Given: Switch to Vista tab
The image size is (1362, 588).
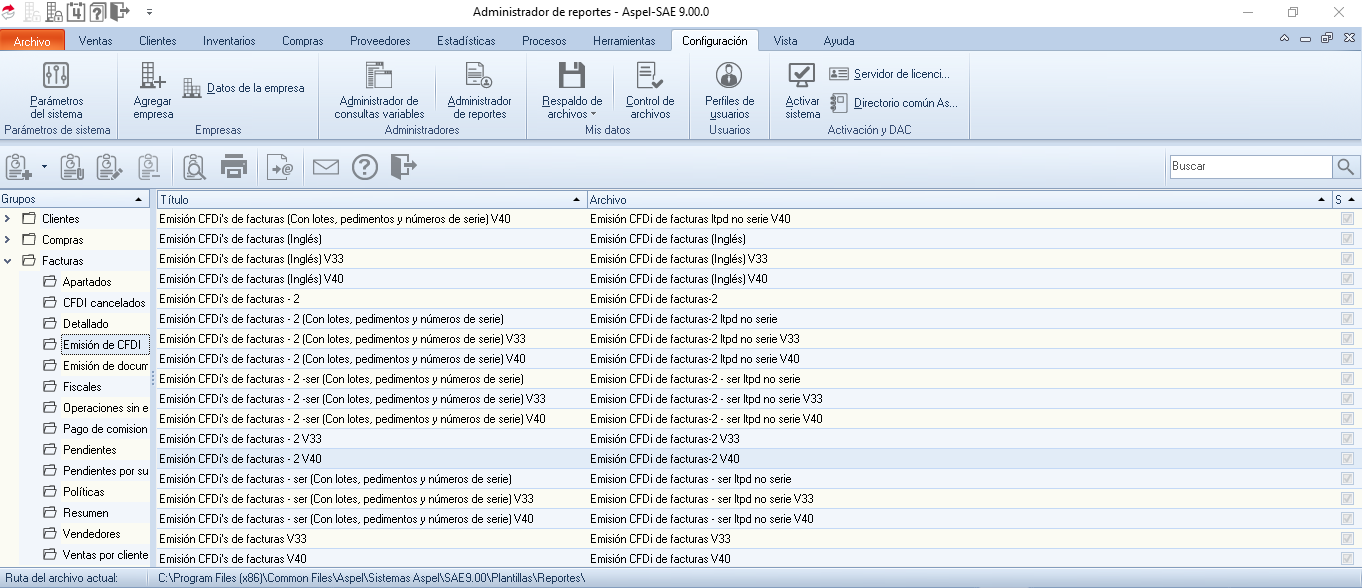Looking at the screenshot, I should click(x=785, y=41).
